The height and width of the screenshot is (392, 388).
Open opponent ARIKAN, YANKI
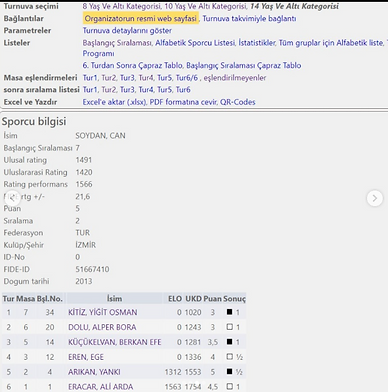[94, 372]
